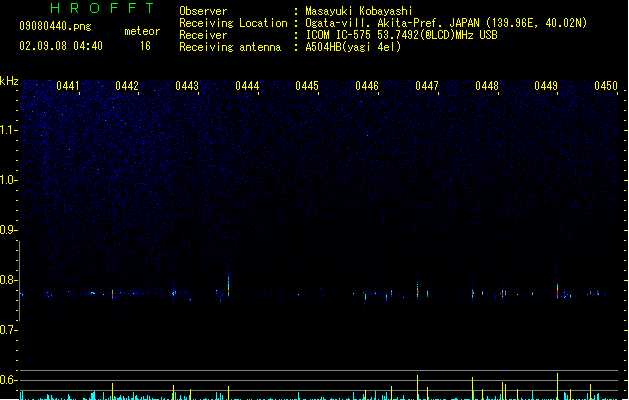Click time marker 0449
The height and width of the screenshot is (400, 629).
click(546, 86)
